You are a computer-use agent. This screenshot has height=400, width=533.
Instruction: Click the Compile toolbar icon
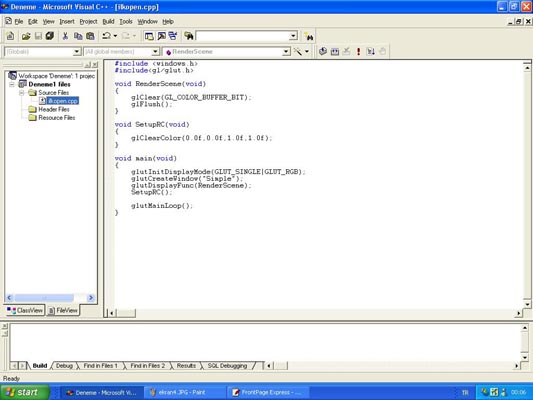(x=323, y=51)
